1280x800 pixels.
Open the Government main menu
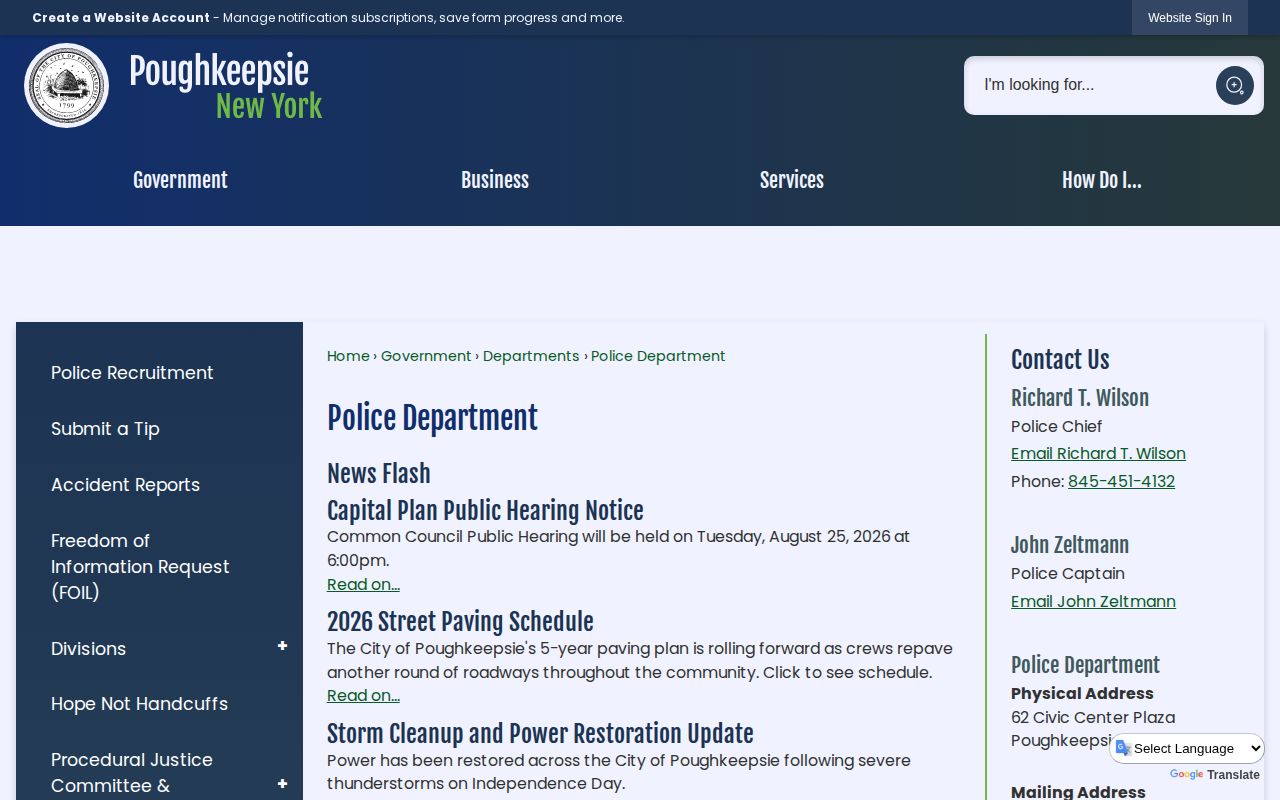pos(180,181)
